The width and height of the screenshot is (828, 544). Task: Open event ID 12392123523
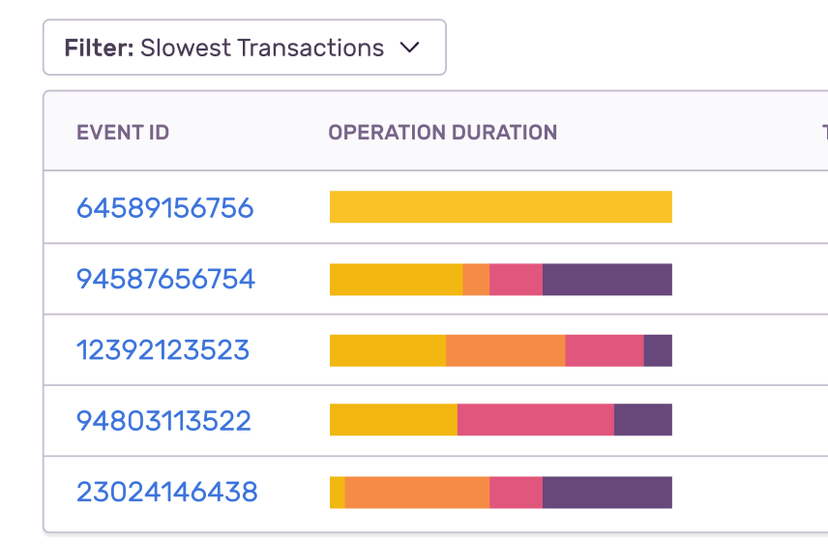(163, 350)
